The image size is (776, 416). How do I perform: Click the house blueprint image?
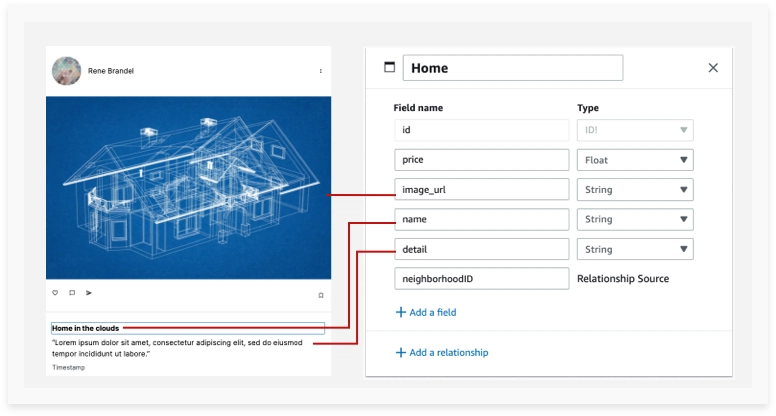[x=189, y=187]
